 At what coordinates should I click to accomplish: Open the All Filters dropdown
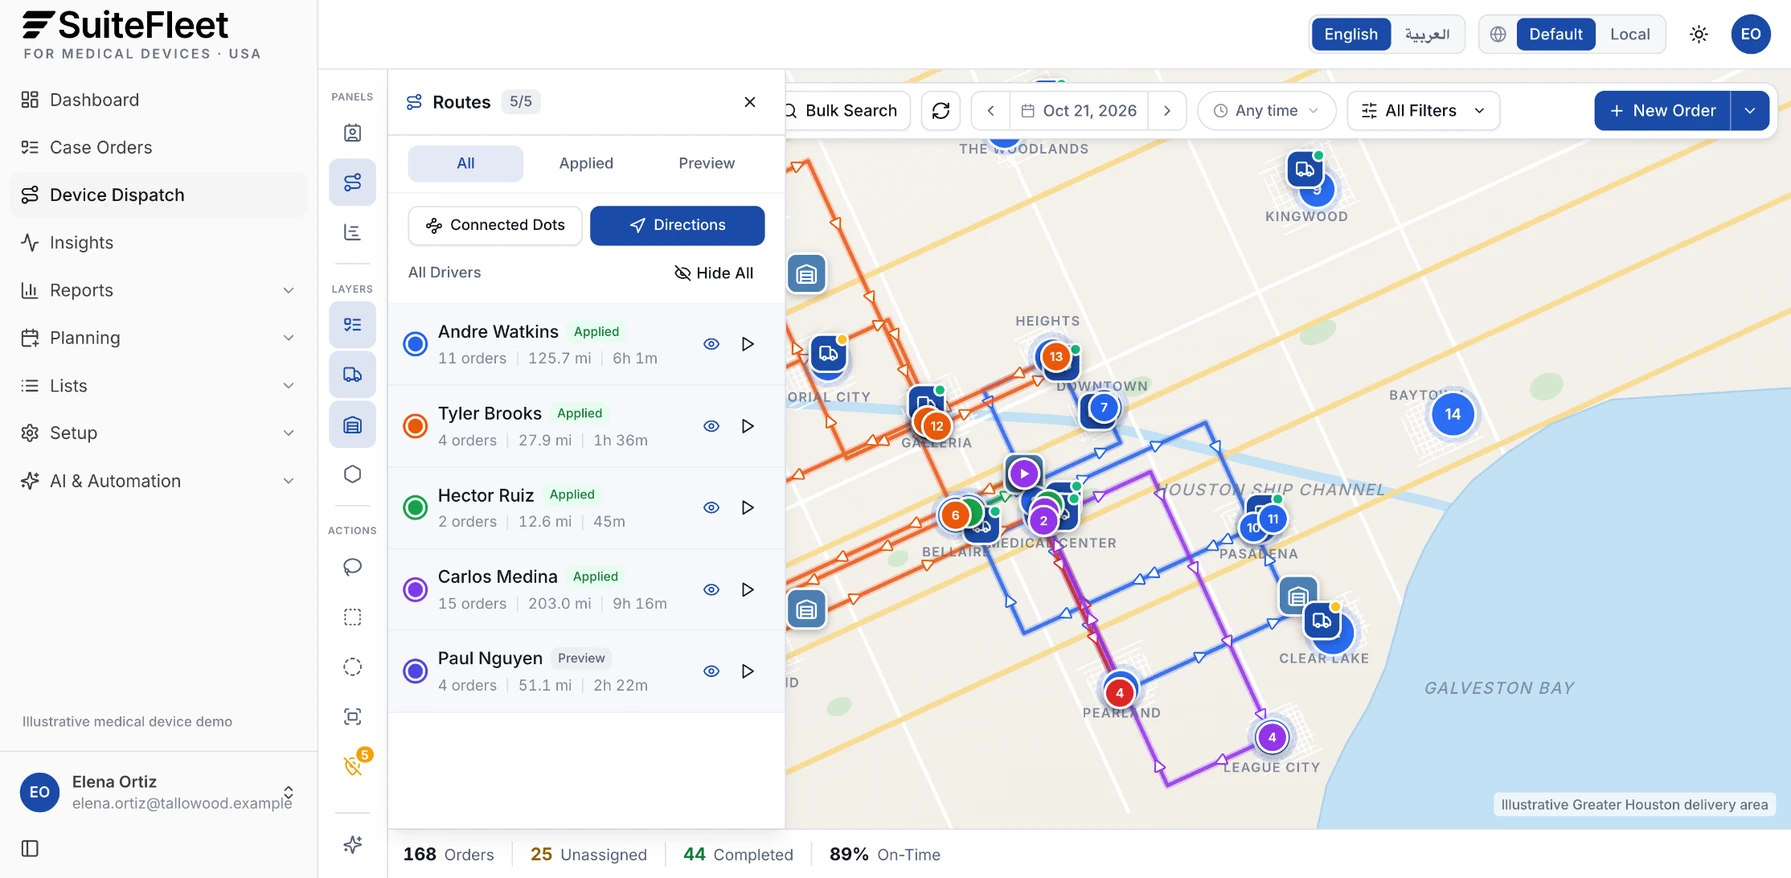click(1423, 111)
